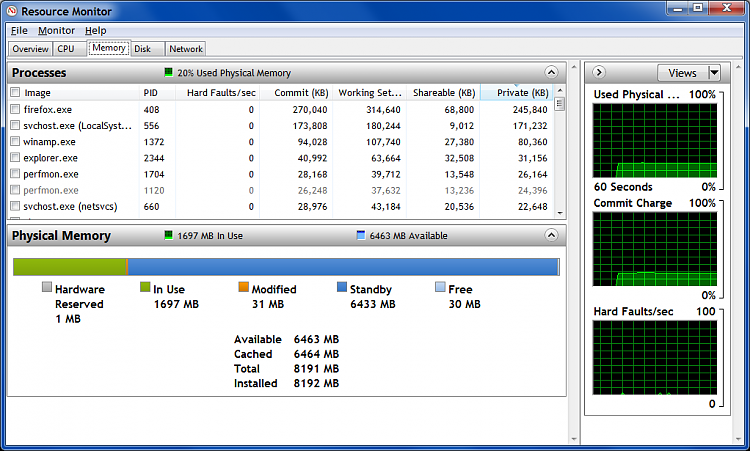
Task: Click the blue Standby legend swatch
Action: pyautogui.click(x=342, y=287)
